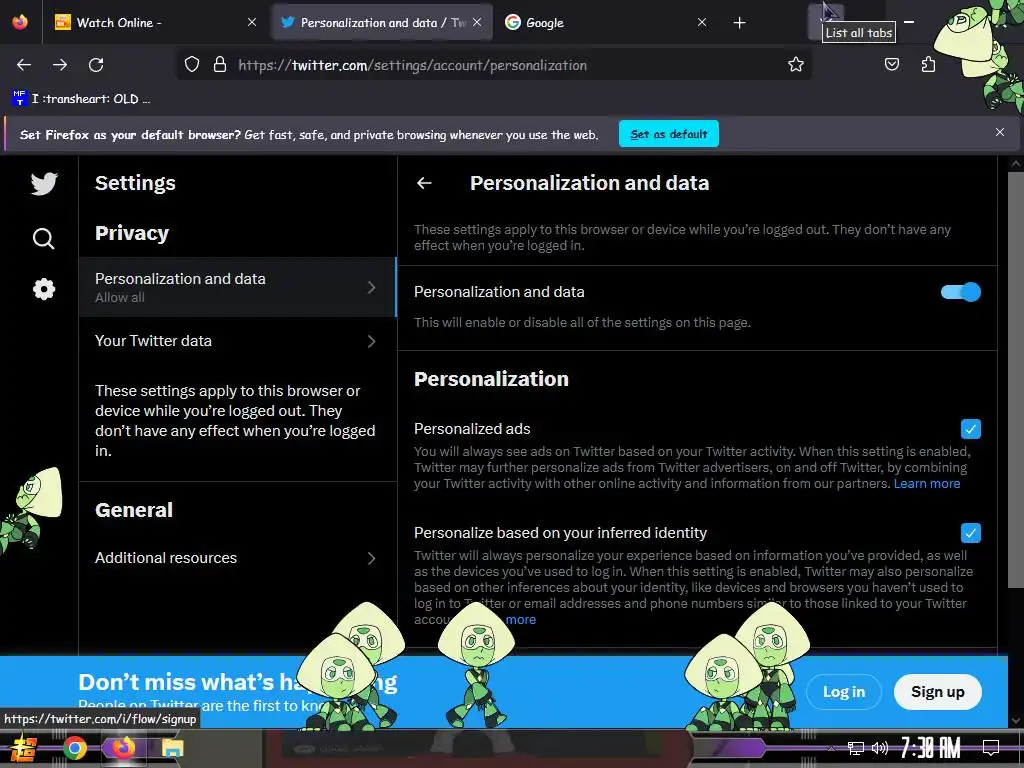Click the Sign up button
1024x768 pixels.
pos(937,692)
